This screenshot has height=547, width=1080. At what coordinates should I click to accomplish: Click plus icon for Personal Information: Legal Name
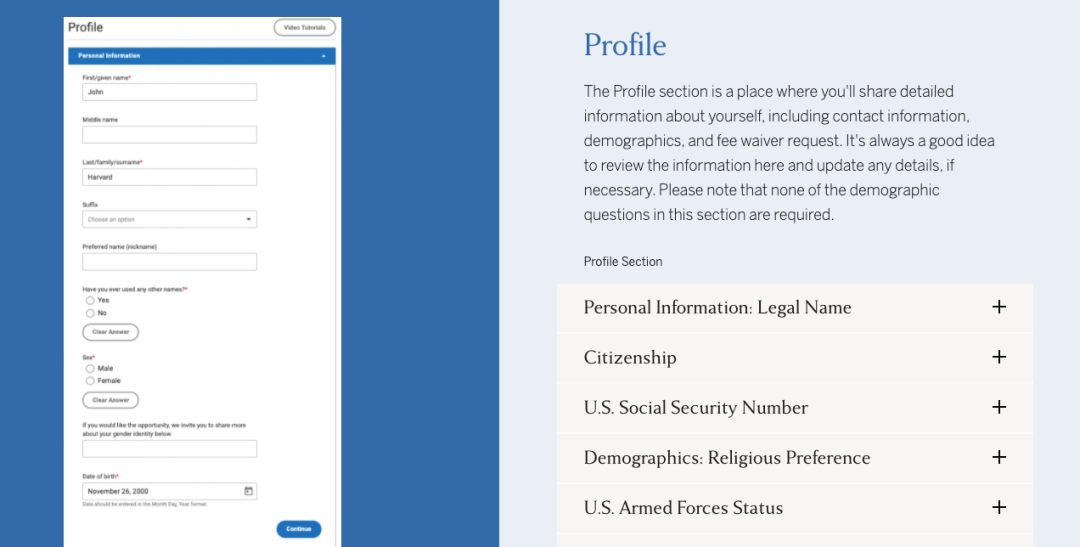(x=999, y=307)
